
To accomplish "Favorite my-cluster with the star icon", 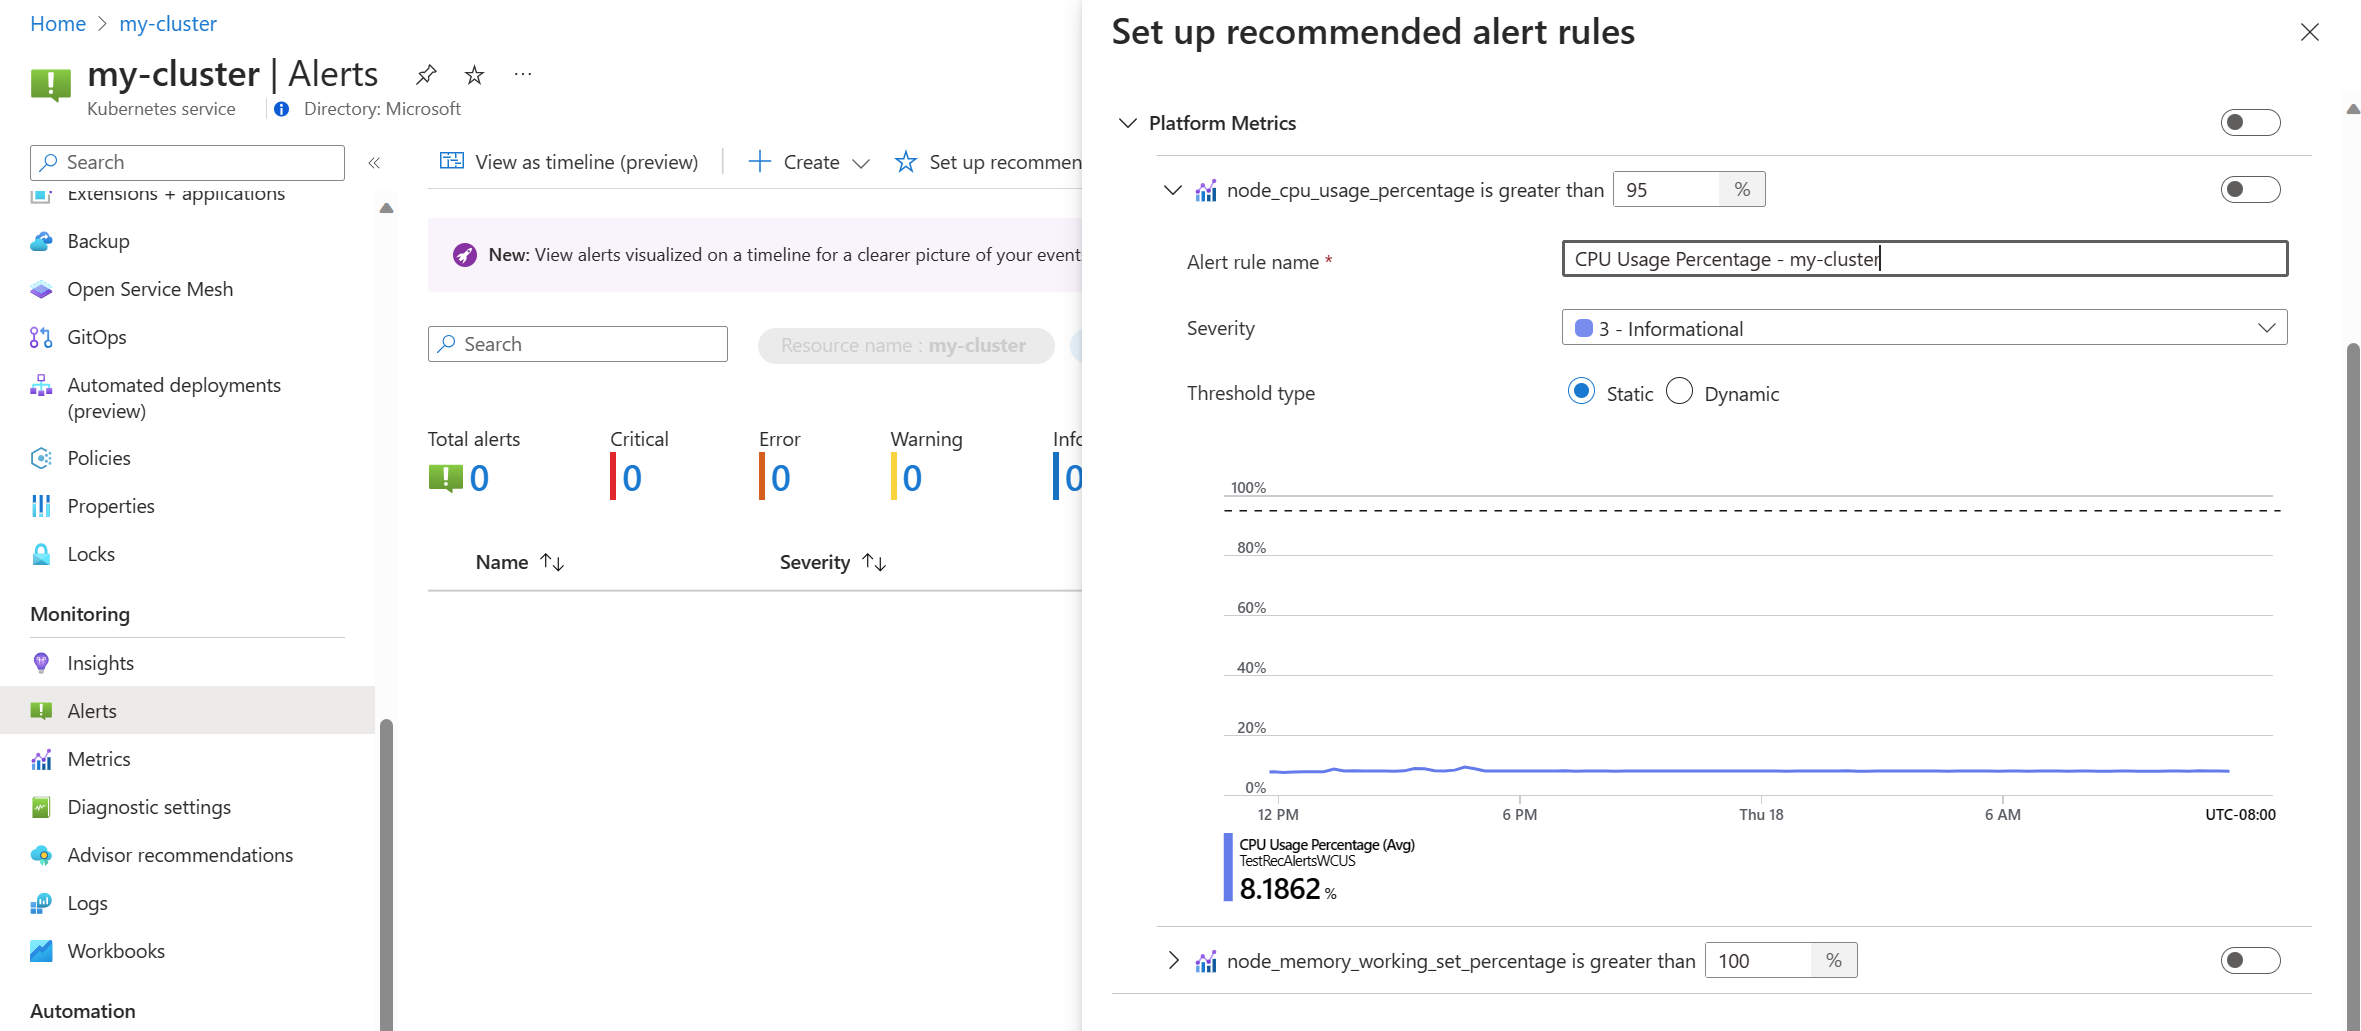I will coord(475,75).
